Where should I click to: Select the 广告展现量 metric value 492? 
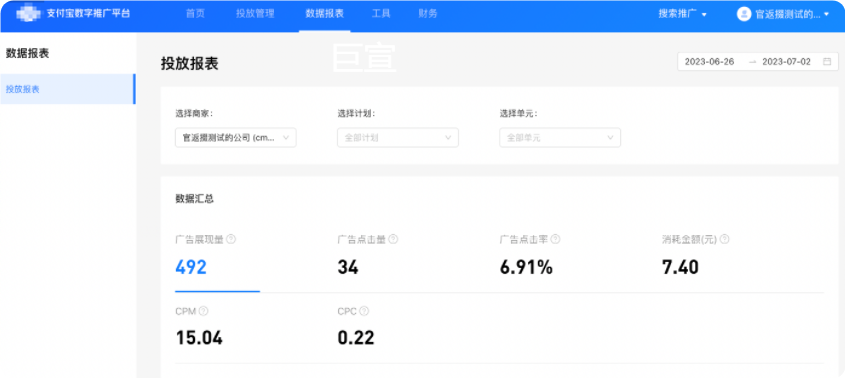pos(191,267)
